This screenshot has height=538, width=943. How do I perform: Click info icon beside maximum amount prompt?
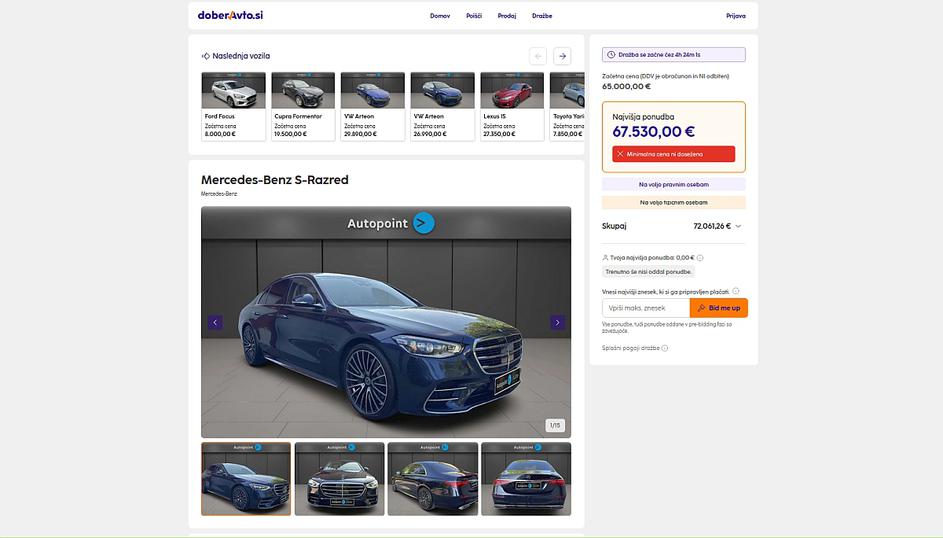[x=736, y=291]
